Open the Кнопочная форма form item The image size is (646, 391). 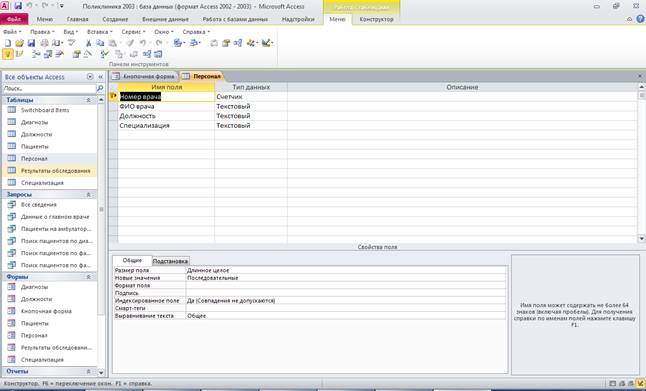point(46,311)
